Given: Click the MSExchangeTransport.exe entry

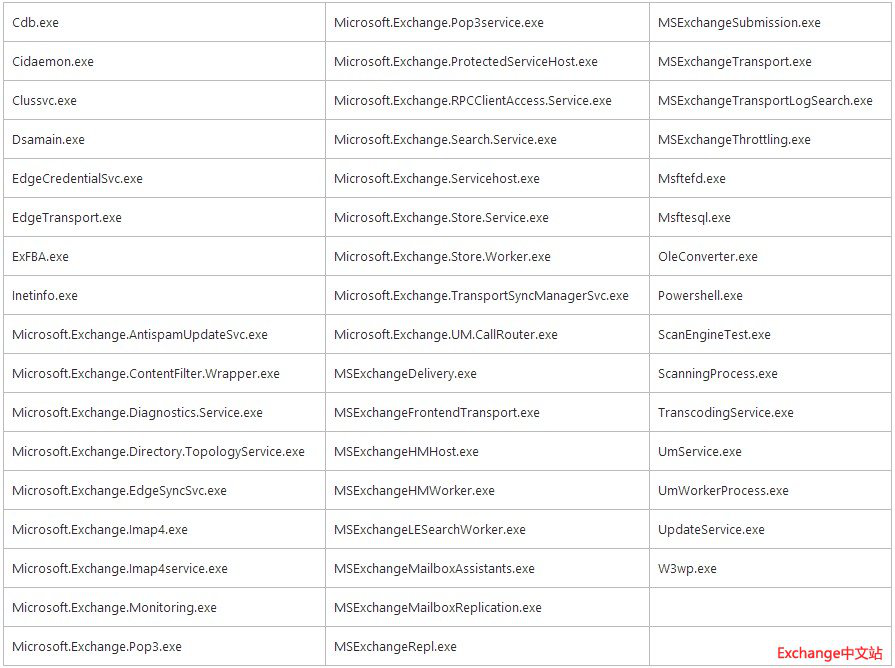Looking at the screenshot, I should pos(728,61).
